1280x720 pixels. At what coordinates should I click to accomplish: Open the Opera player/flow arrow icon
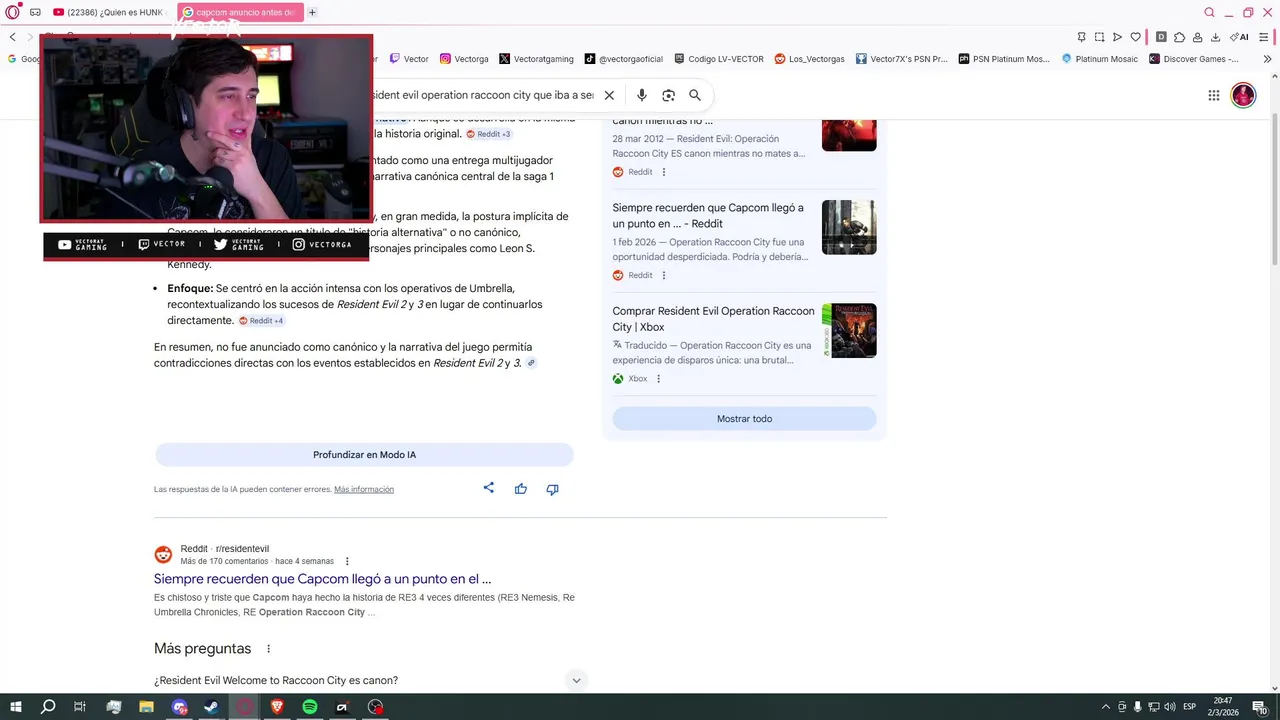coord(1117,37)
